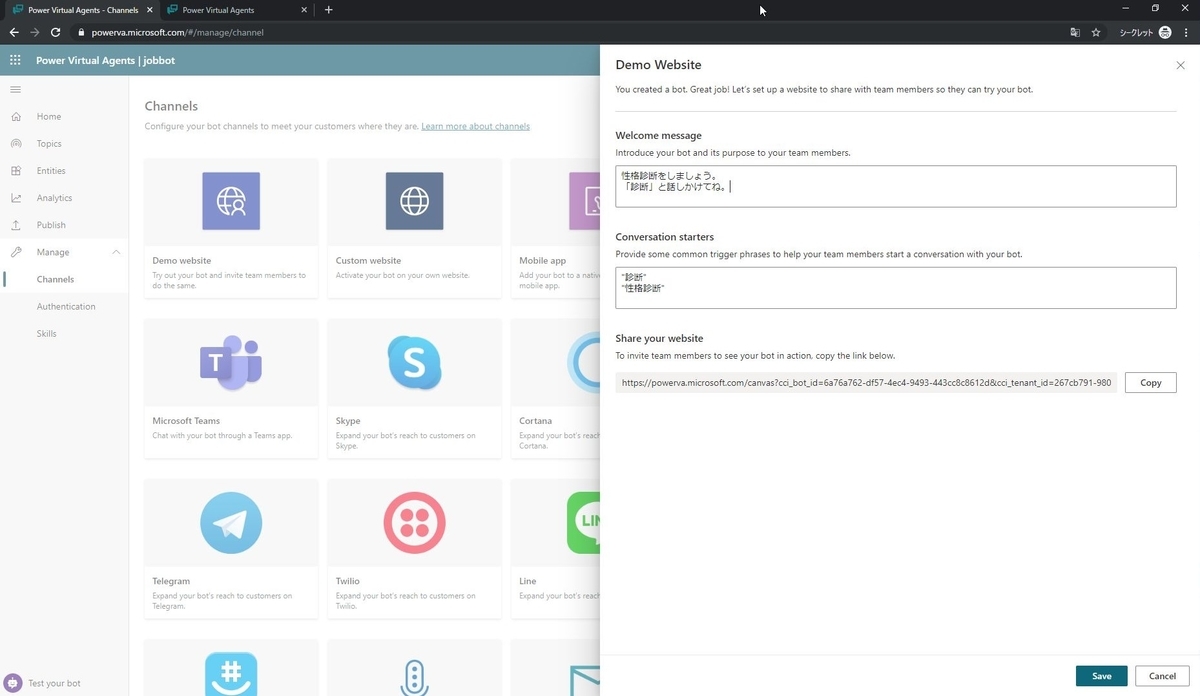Click the Topics sidebar icon
Viewport: 1200px width, 696px height.
pyautogui.click(x=16, y=144)
